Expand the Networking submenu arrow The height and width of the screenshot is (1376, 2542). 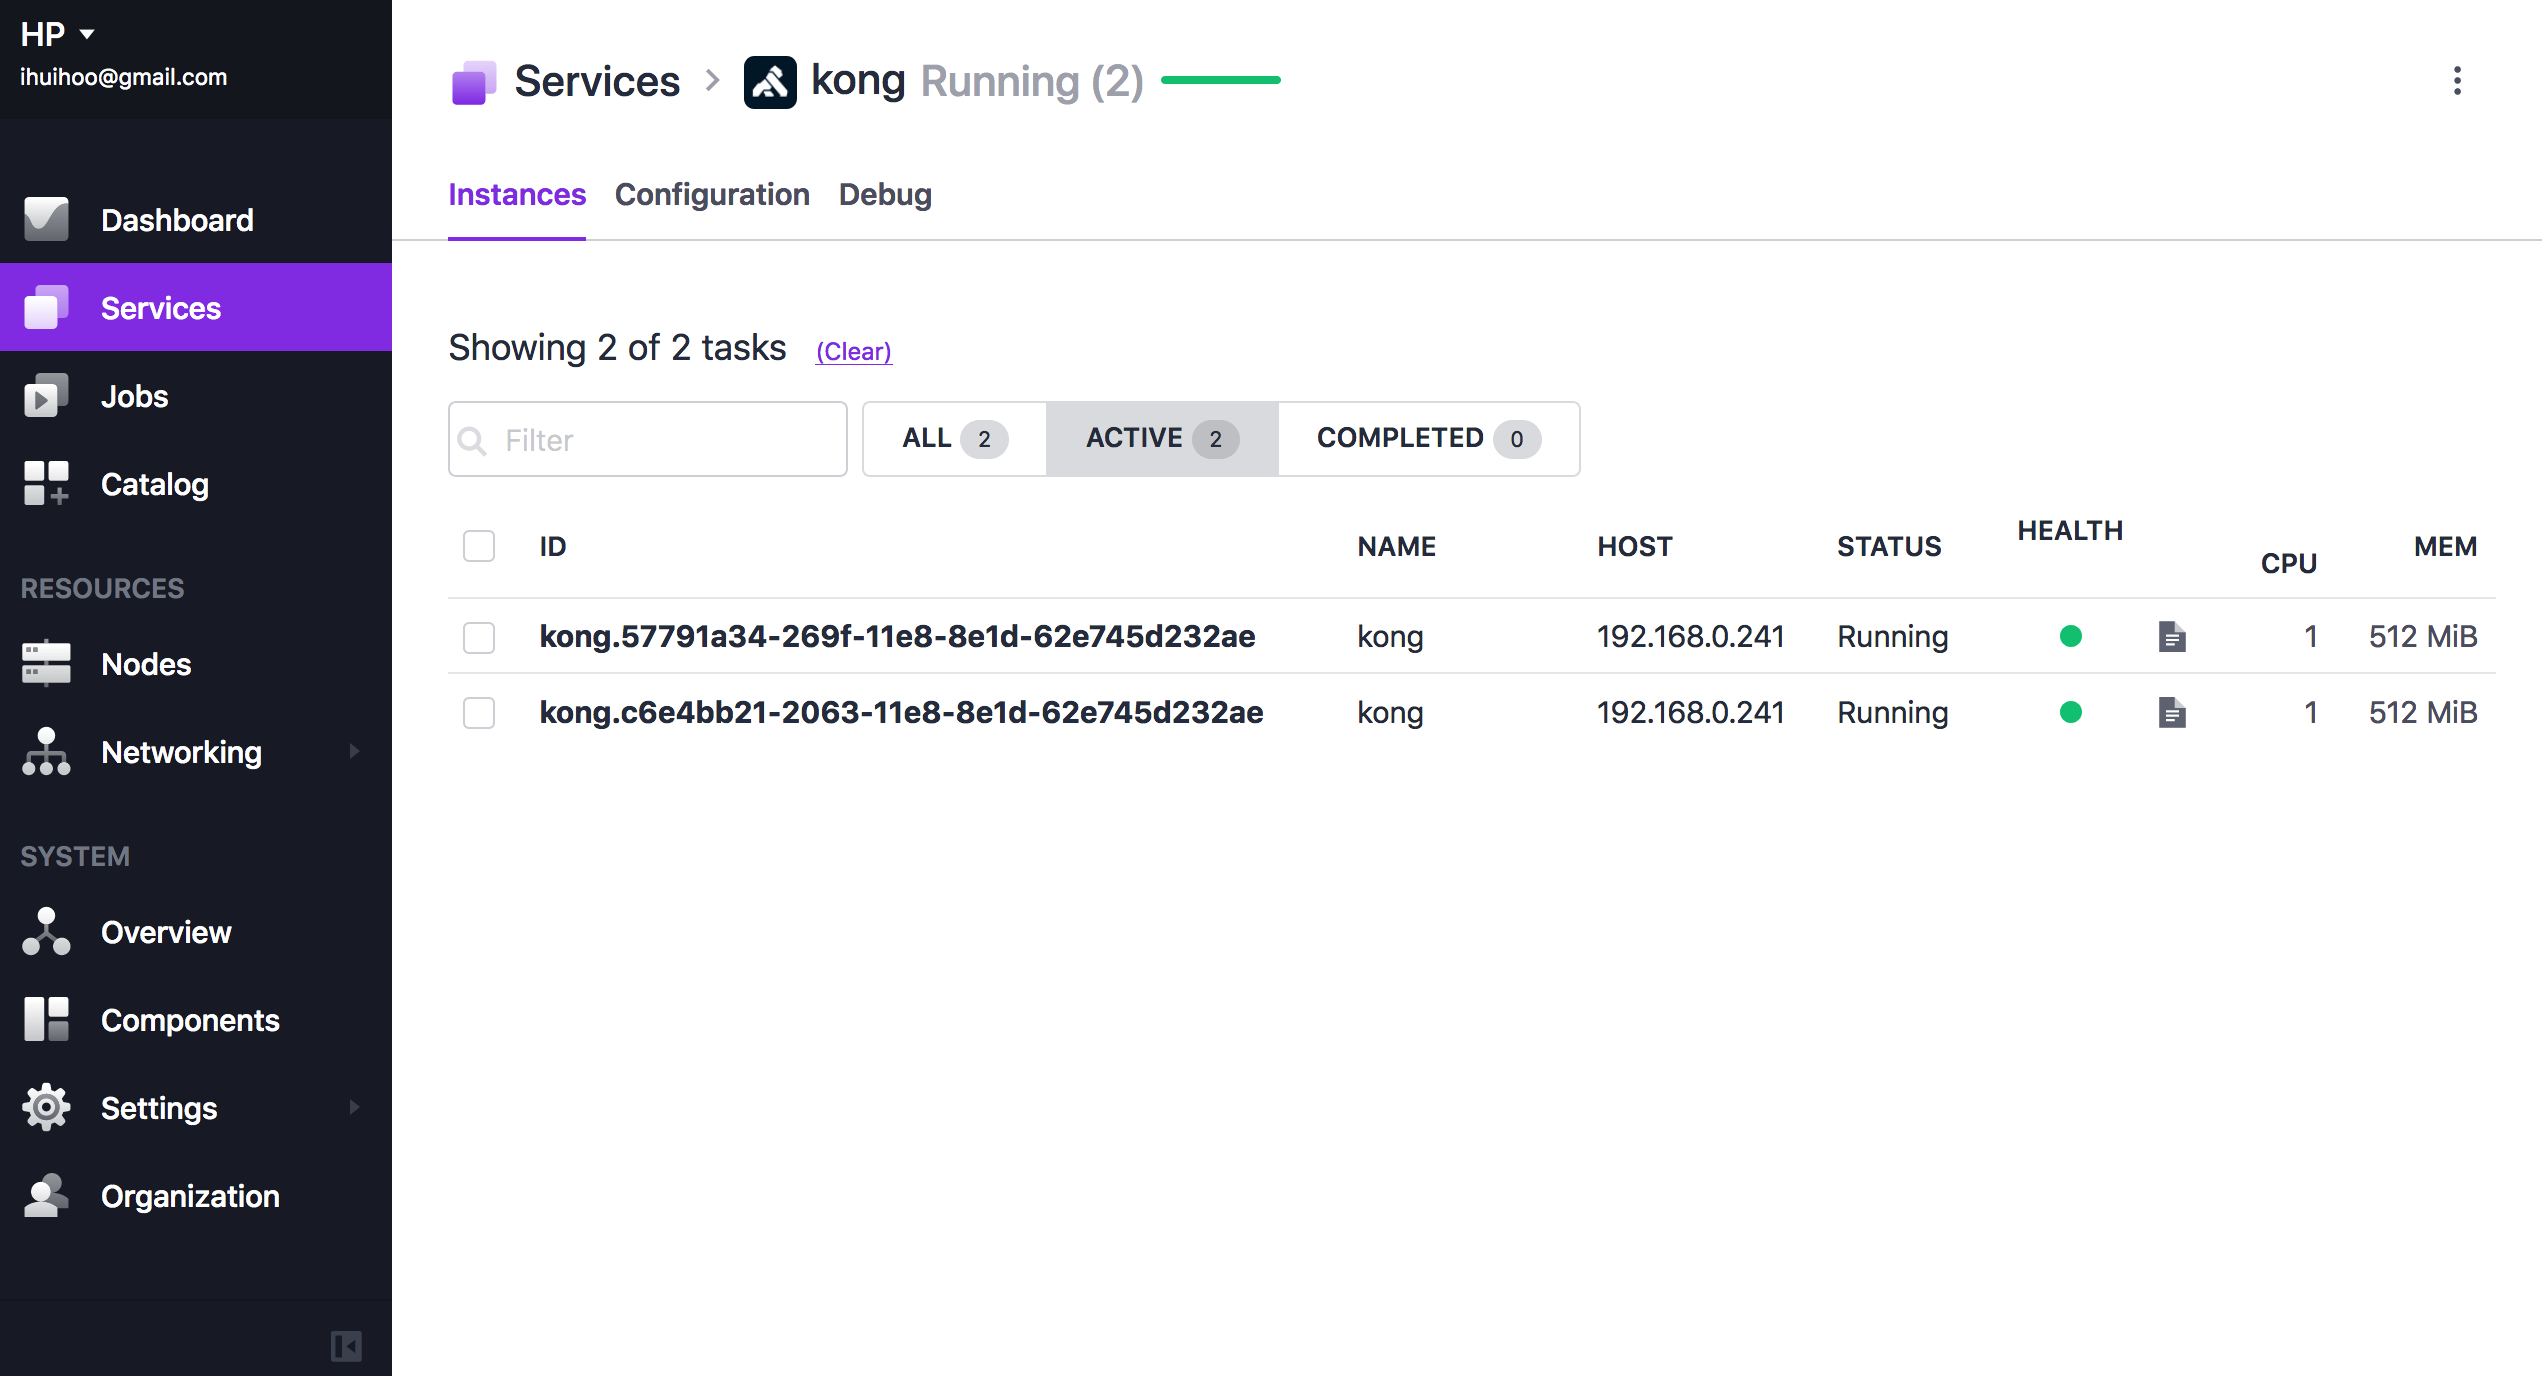coord(354,751)
